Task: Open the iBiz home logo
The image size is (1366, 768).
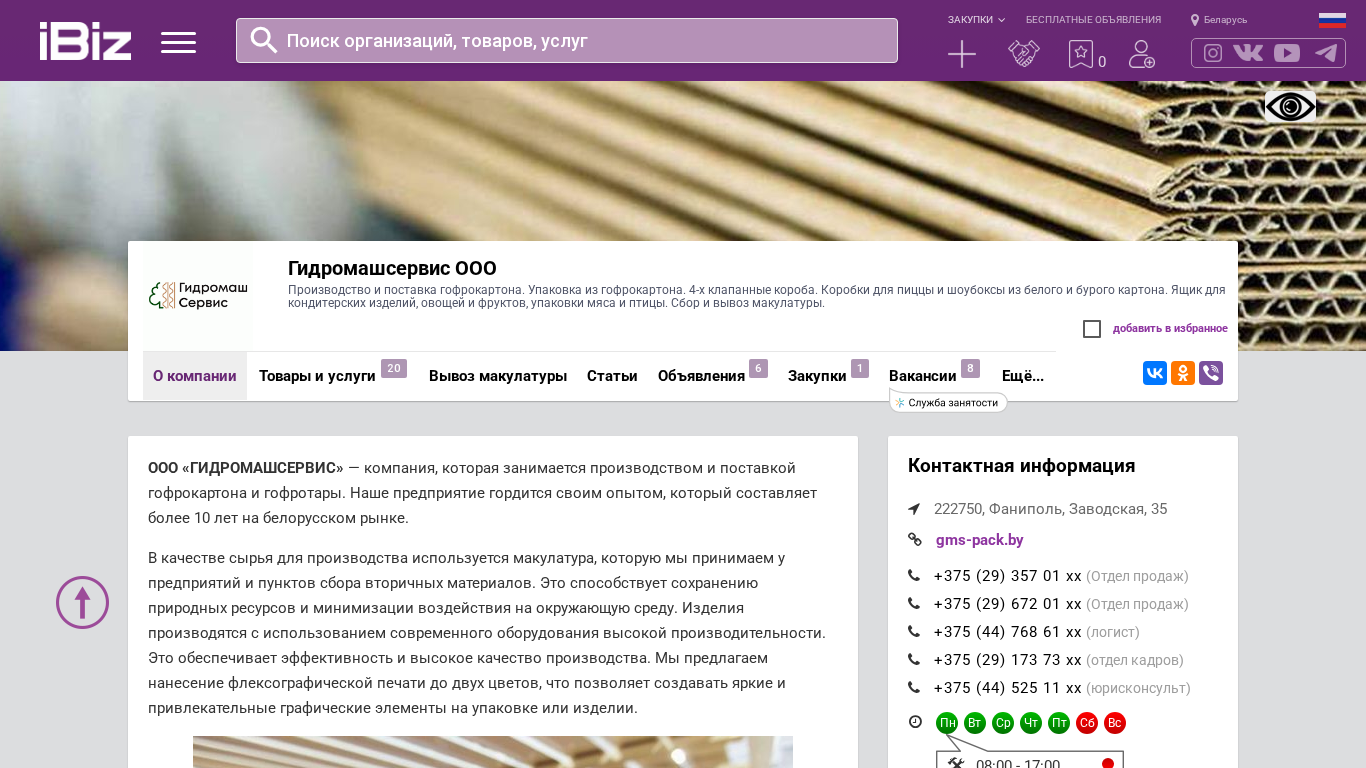Action: (x=85, y=41)
